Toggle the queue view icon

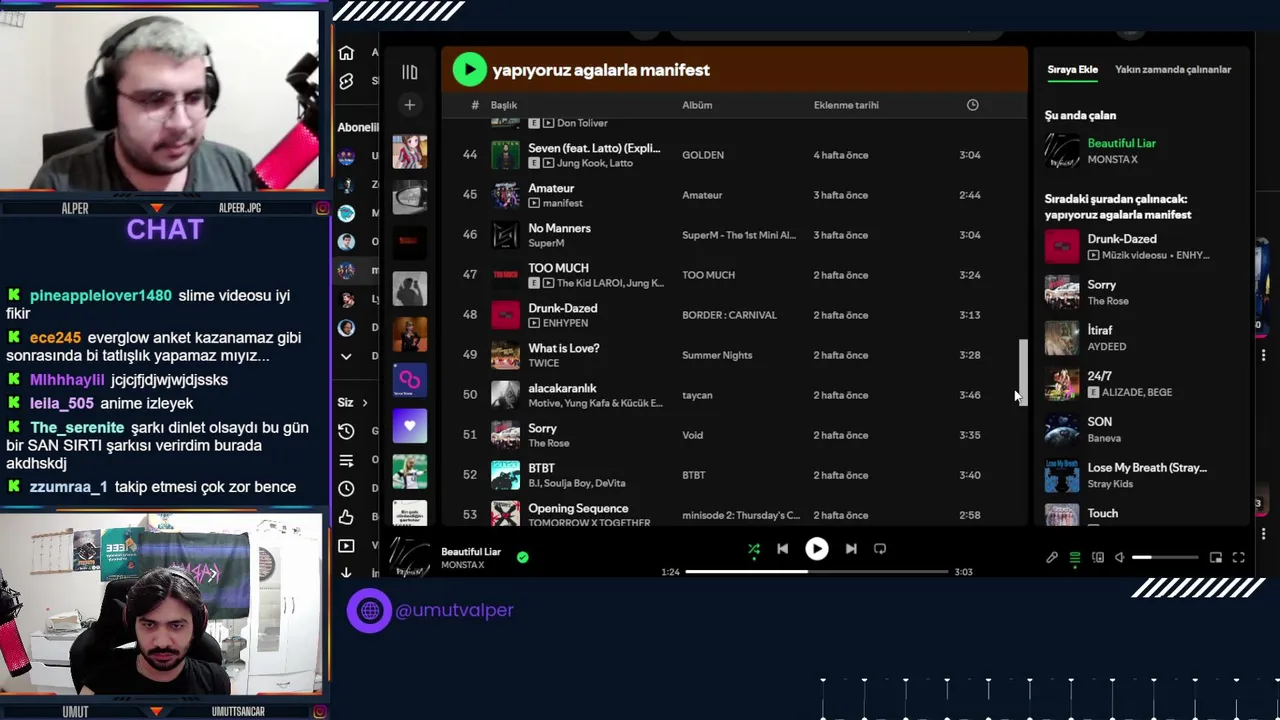point(1075,558)
